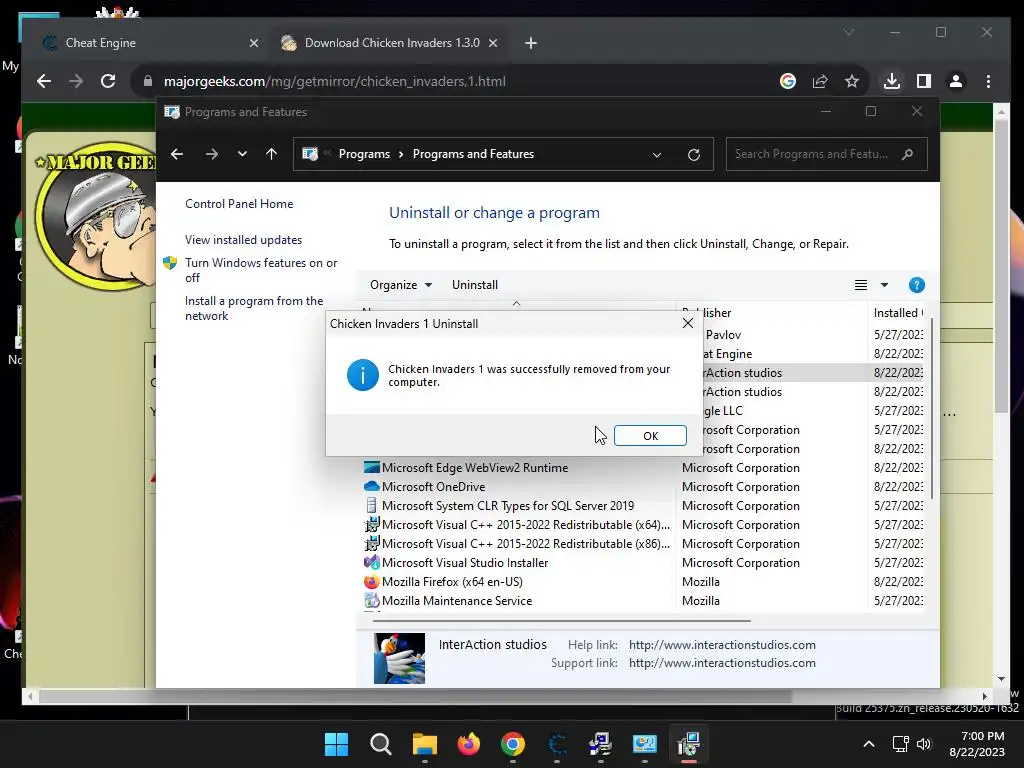Screen dimensions: 1024x768
Task: Open help with the question mark icon
Action: tap(916, 285)
